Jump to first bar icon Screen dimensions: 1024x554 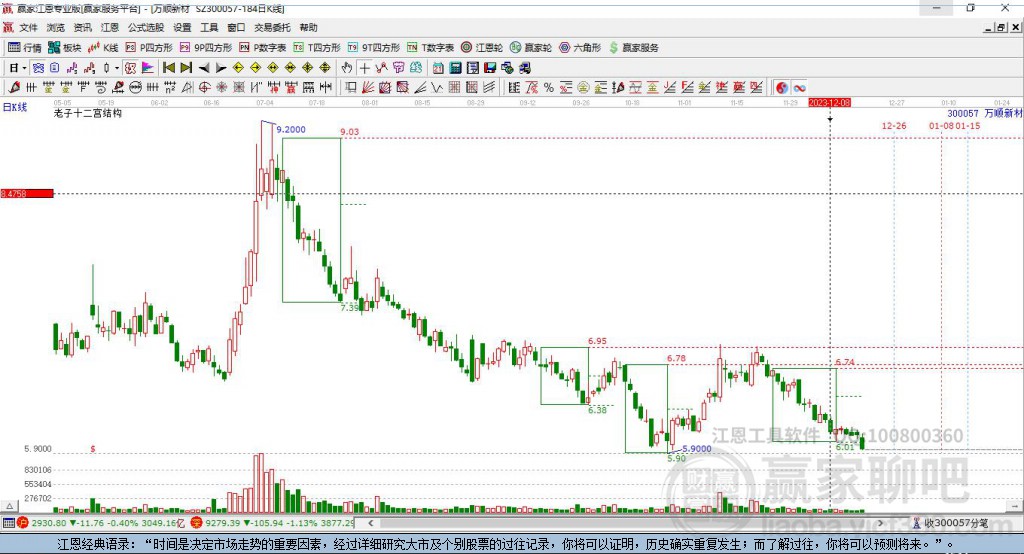coord(168,68)
